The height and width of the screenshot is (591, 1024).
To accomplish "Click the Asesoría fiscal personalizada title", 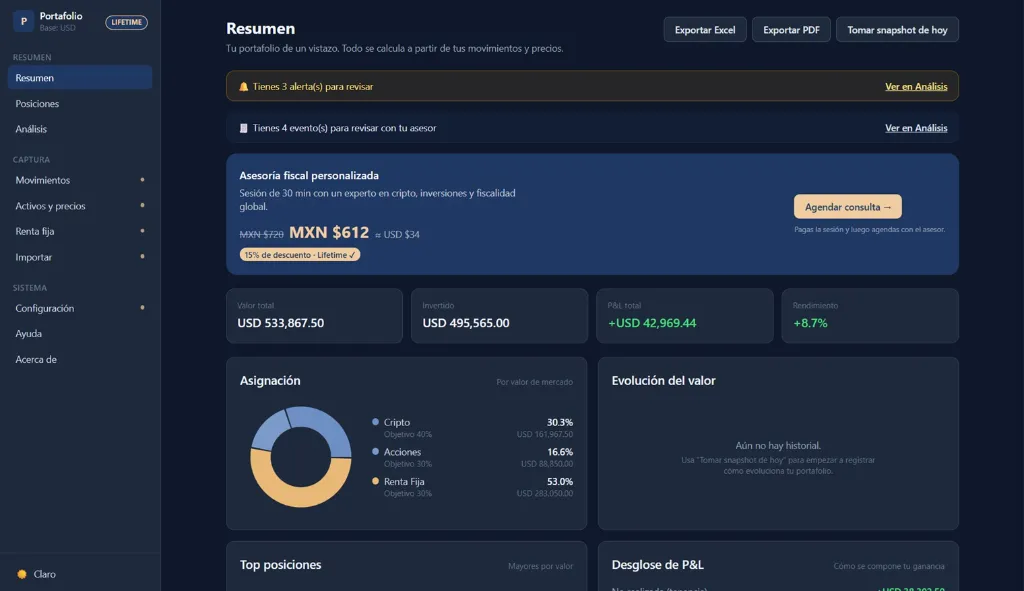I will point(309,175).
